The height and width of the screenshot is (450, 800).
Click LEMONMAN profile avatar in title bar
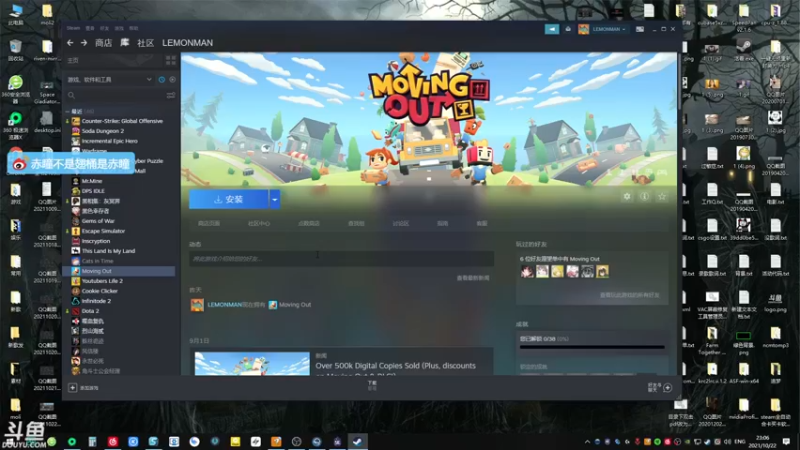tap(584, 29)
